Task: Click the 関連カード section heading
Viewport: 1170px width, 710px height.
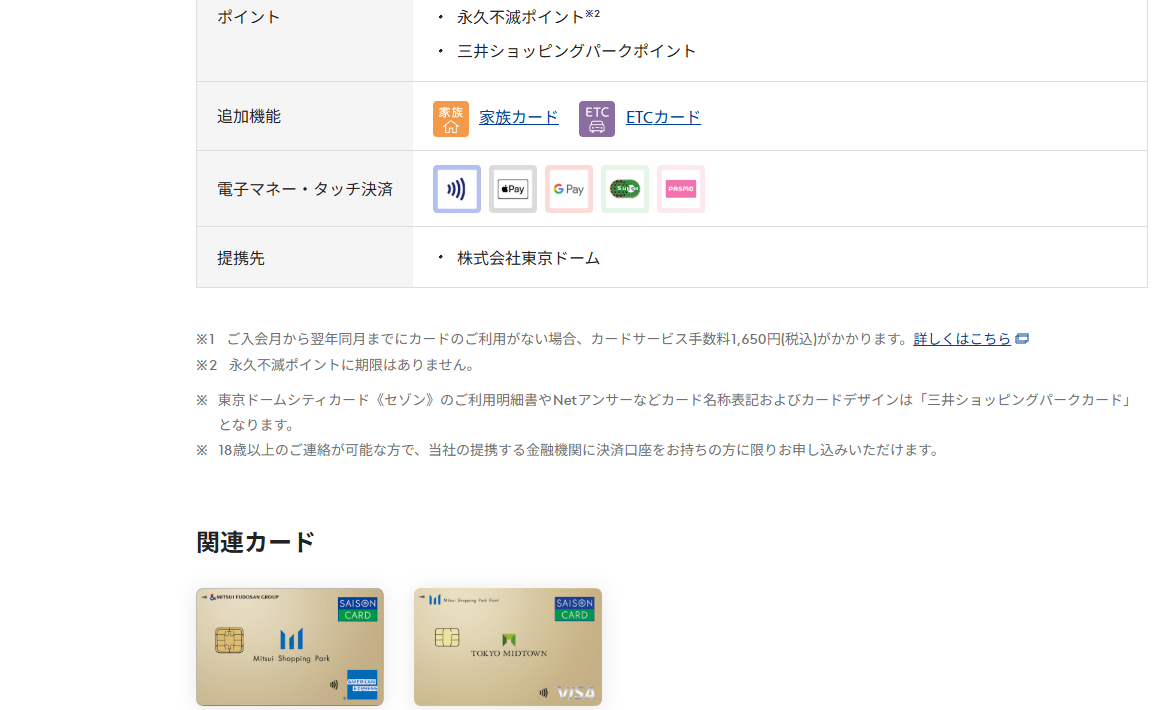Action: pyautogui.click(x=256, y=542)
